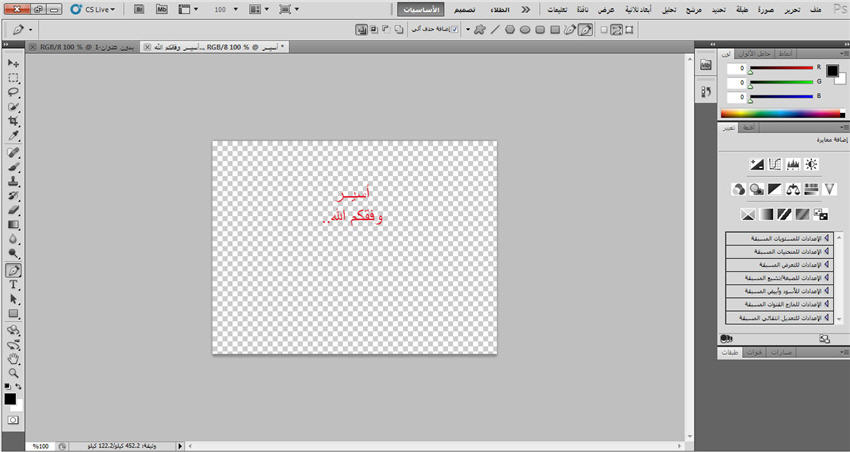Show more workspaces with the >> button
850x452 pixels.
(x=525, y=10)
